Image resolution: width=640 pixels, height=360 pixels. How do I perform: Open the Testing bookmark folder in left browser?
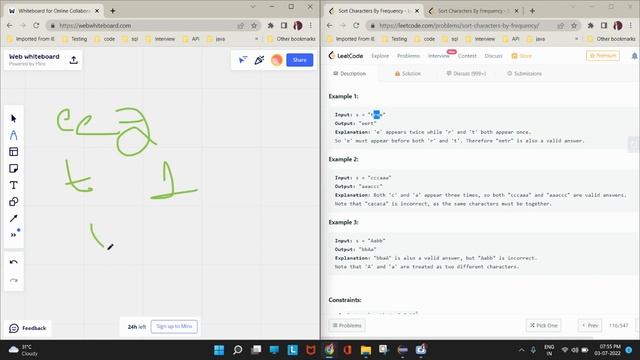pyautogui.click(x=74, y=39)
